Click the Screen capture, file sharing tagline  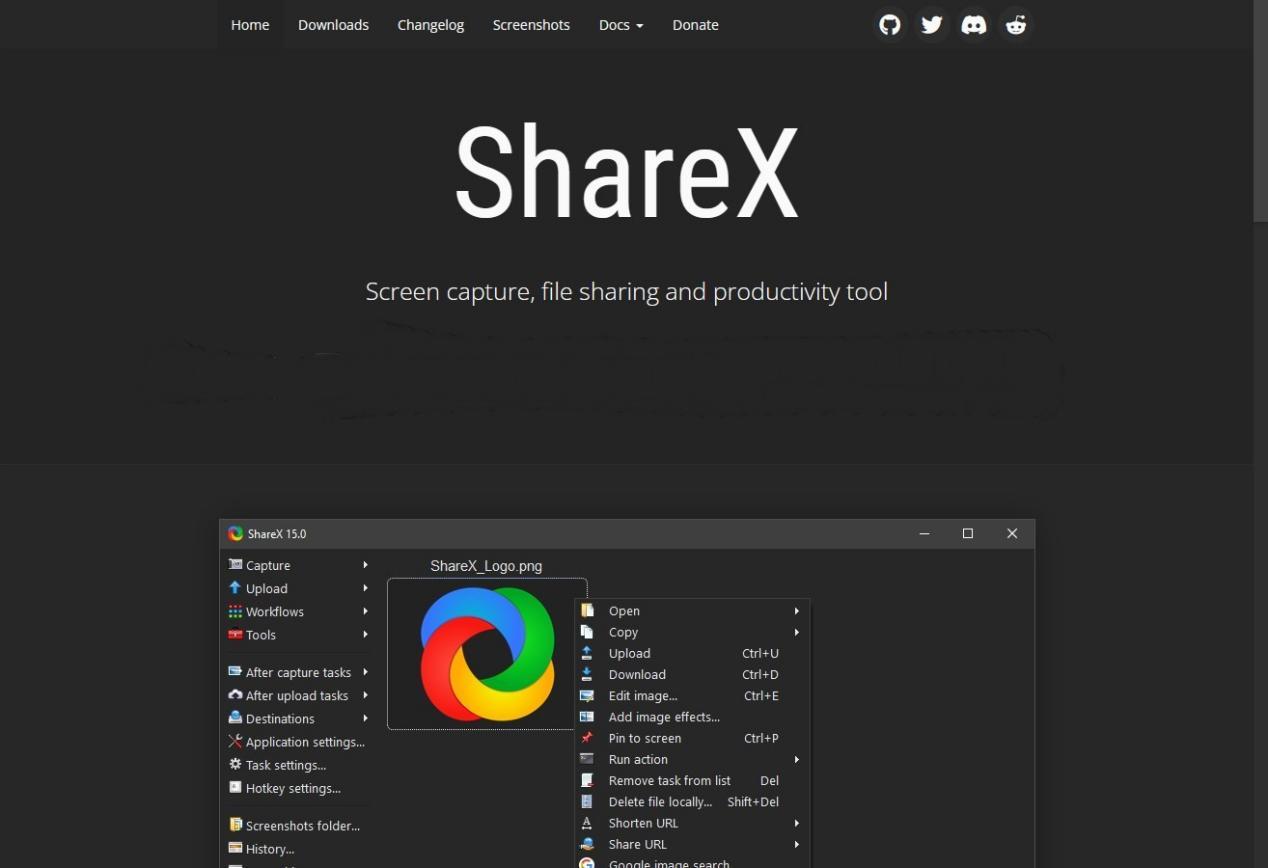tap(626, 292)
